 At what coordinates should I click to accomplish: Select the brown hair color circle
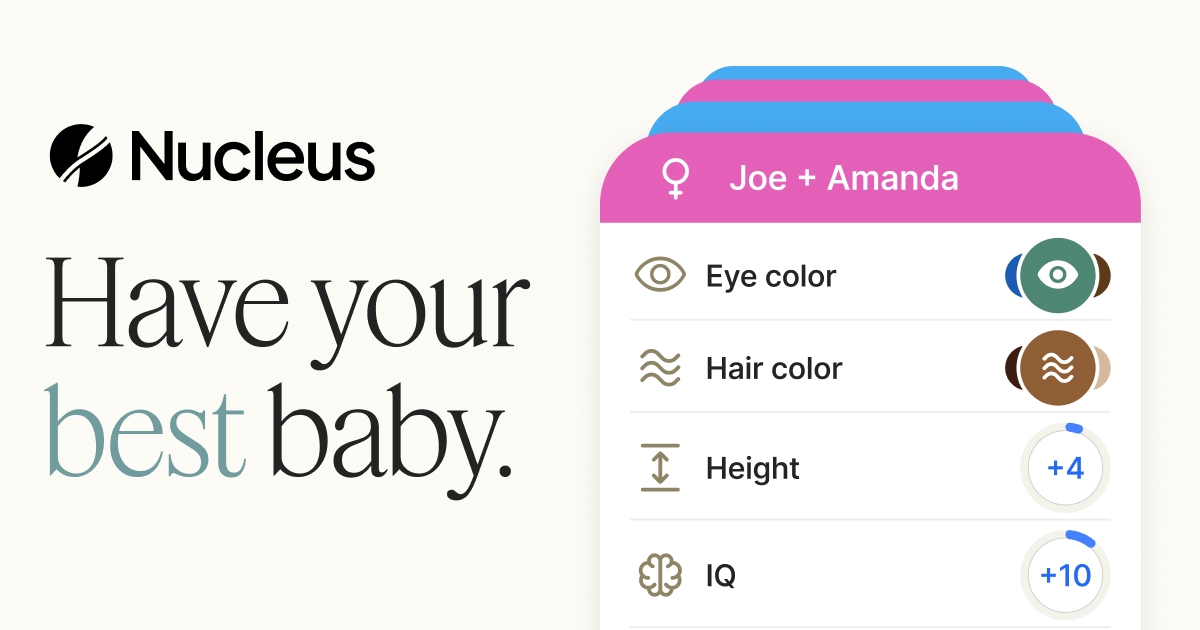pos(1058,368)
